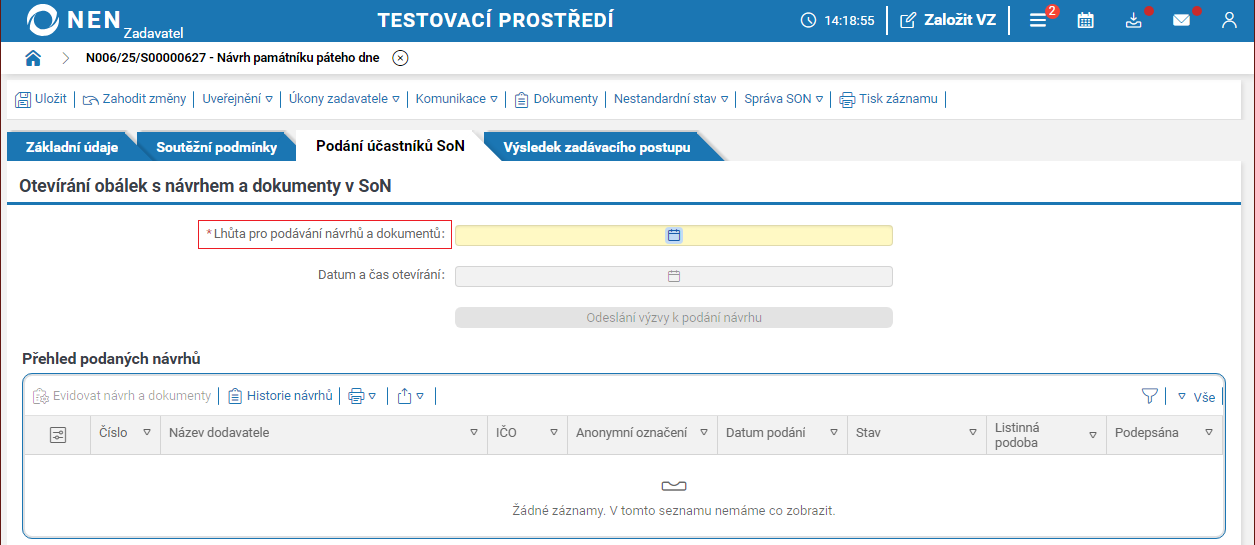Click the Anonymní označení column header

[x=631, y=433]
